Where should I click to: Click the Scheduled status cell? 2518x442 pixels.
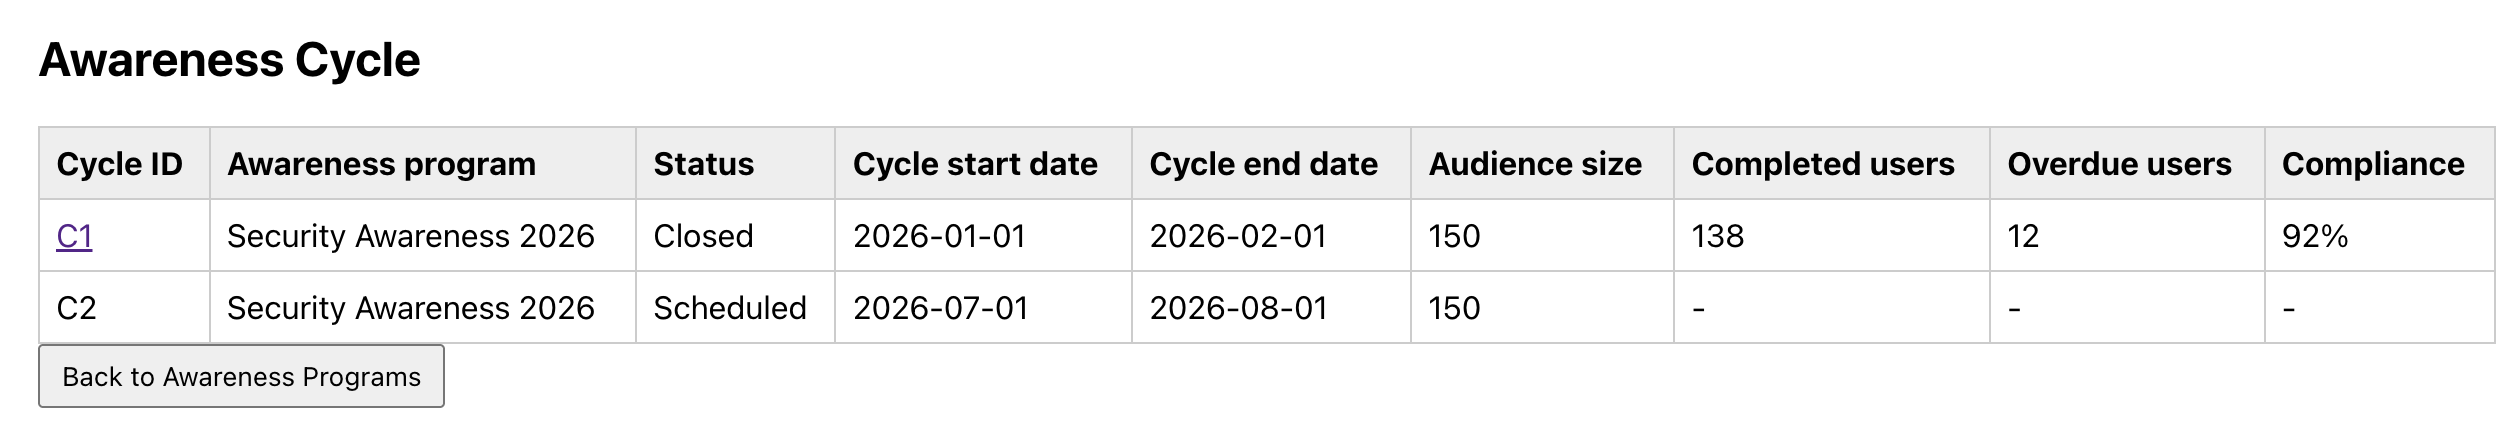tap(729, 308)
